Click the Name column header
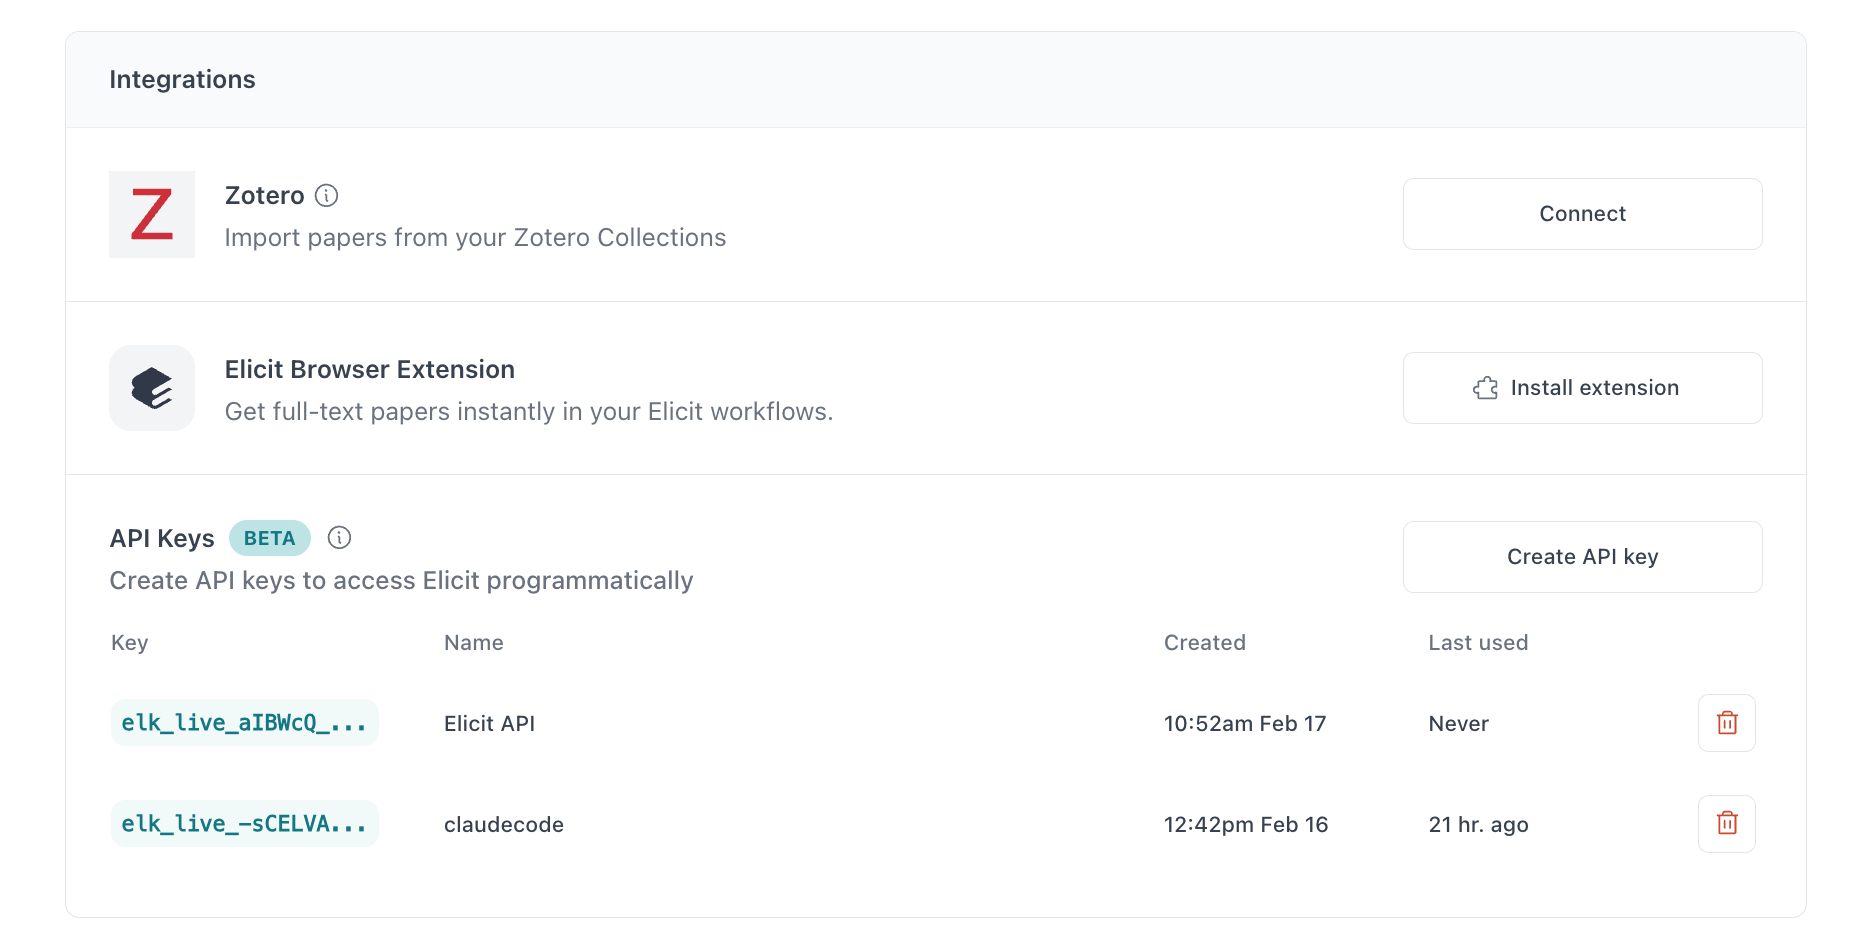Viewport: 1856px width, 946px height. point(474,643)
